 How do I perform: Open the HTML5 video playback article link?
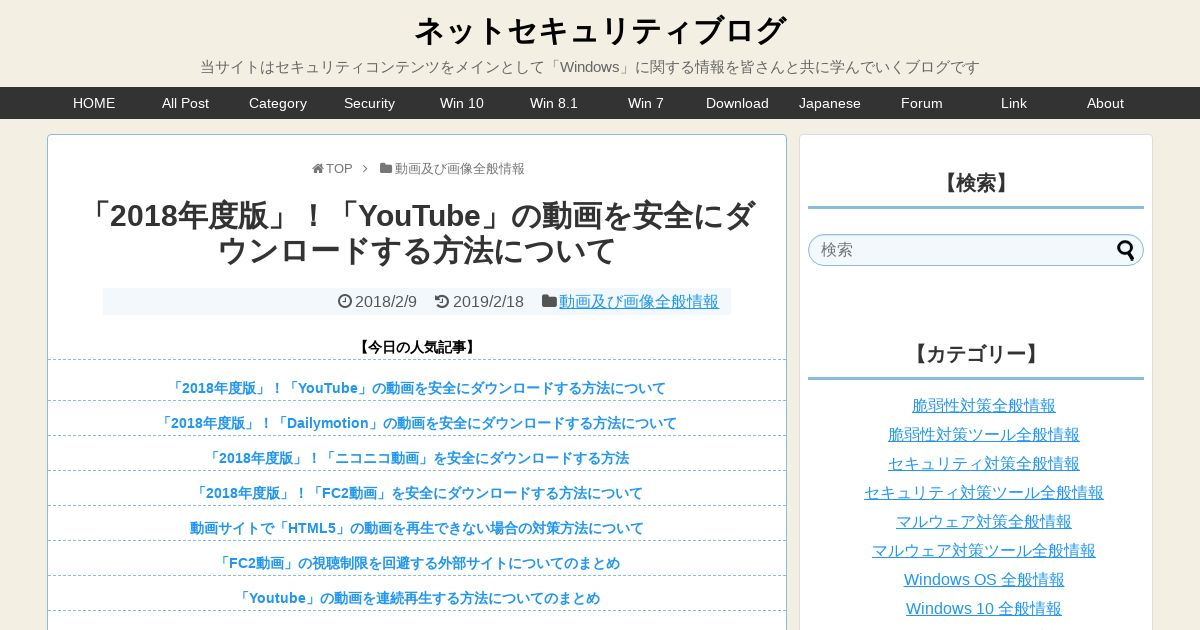coord(417,528)
